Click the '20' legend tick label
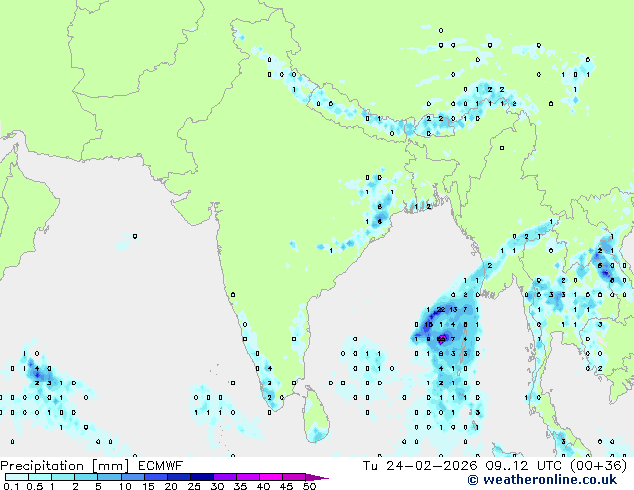This screenshot has height=490, width=634. [171, 486]
